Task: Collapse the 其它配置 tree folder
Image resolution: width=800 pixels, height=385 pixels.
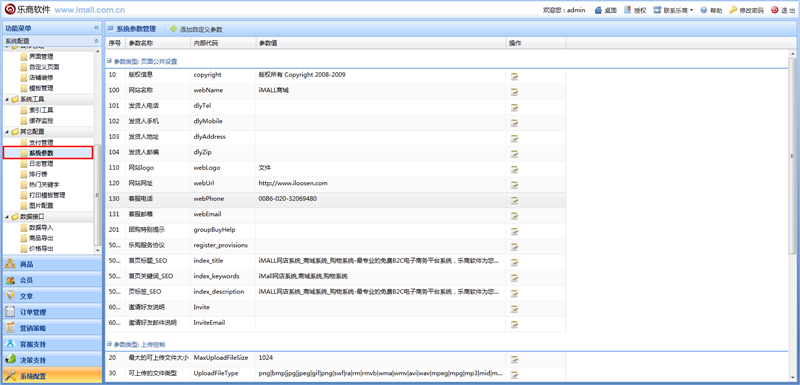Action: click(x=7, y=132)
